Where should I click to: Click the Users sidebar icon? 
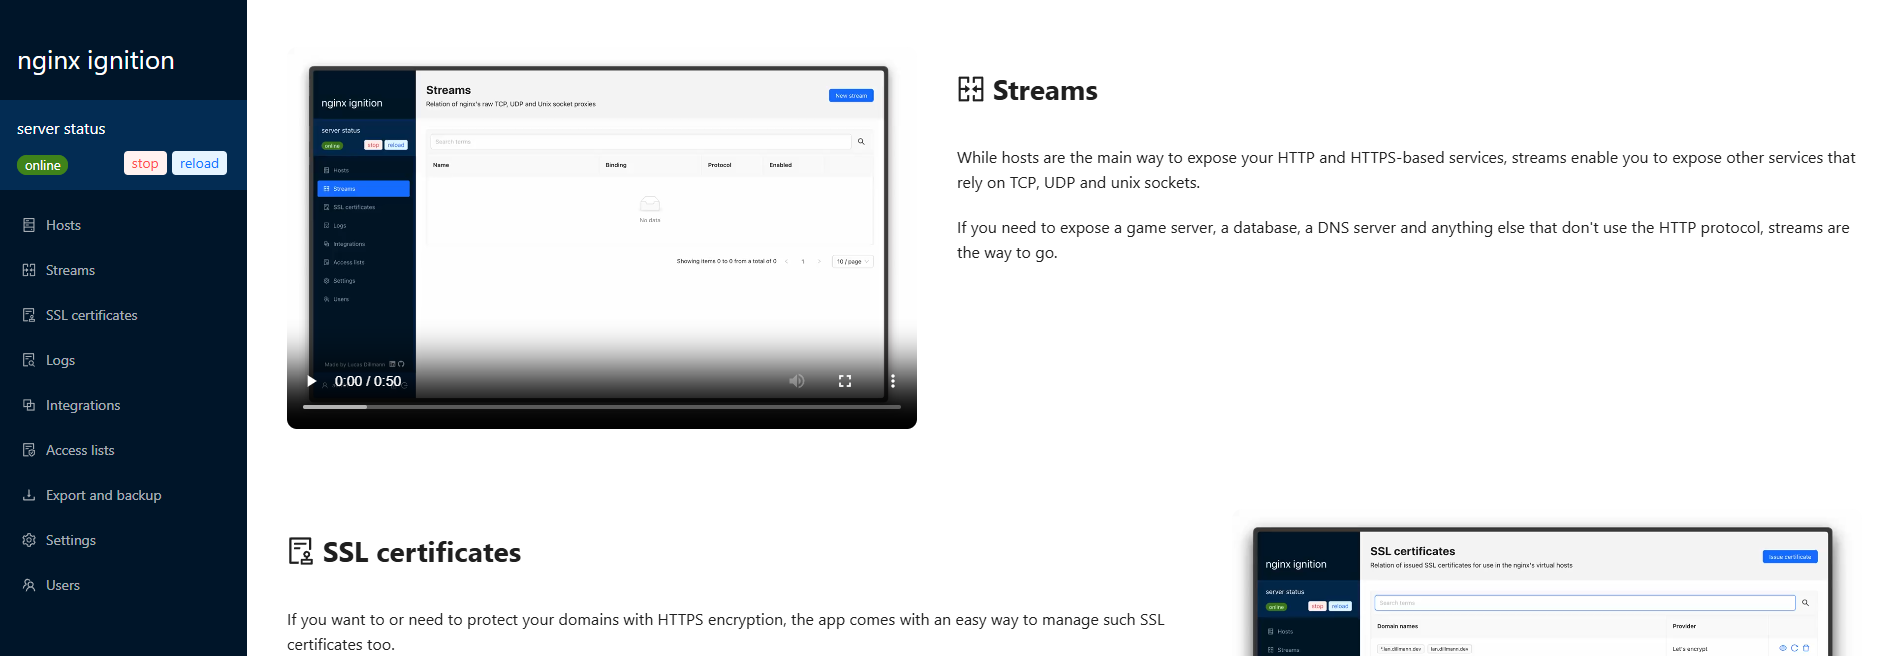(29, 585)
